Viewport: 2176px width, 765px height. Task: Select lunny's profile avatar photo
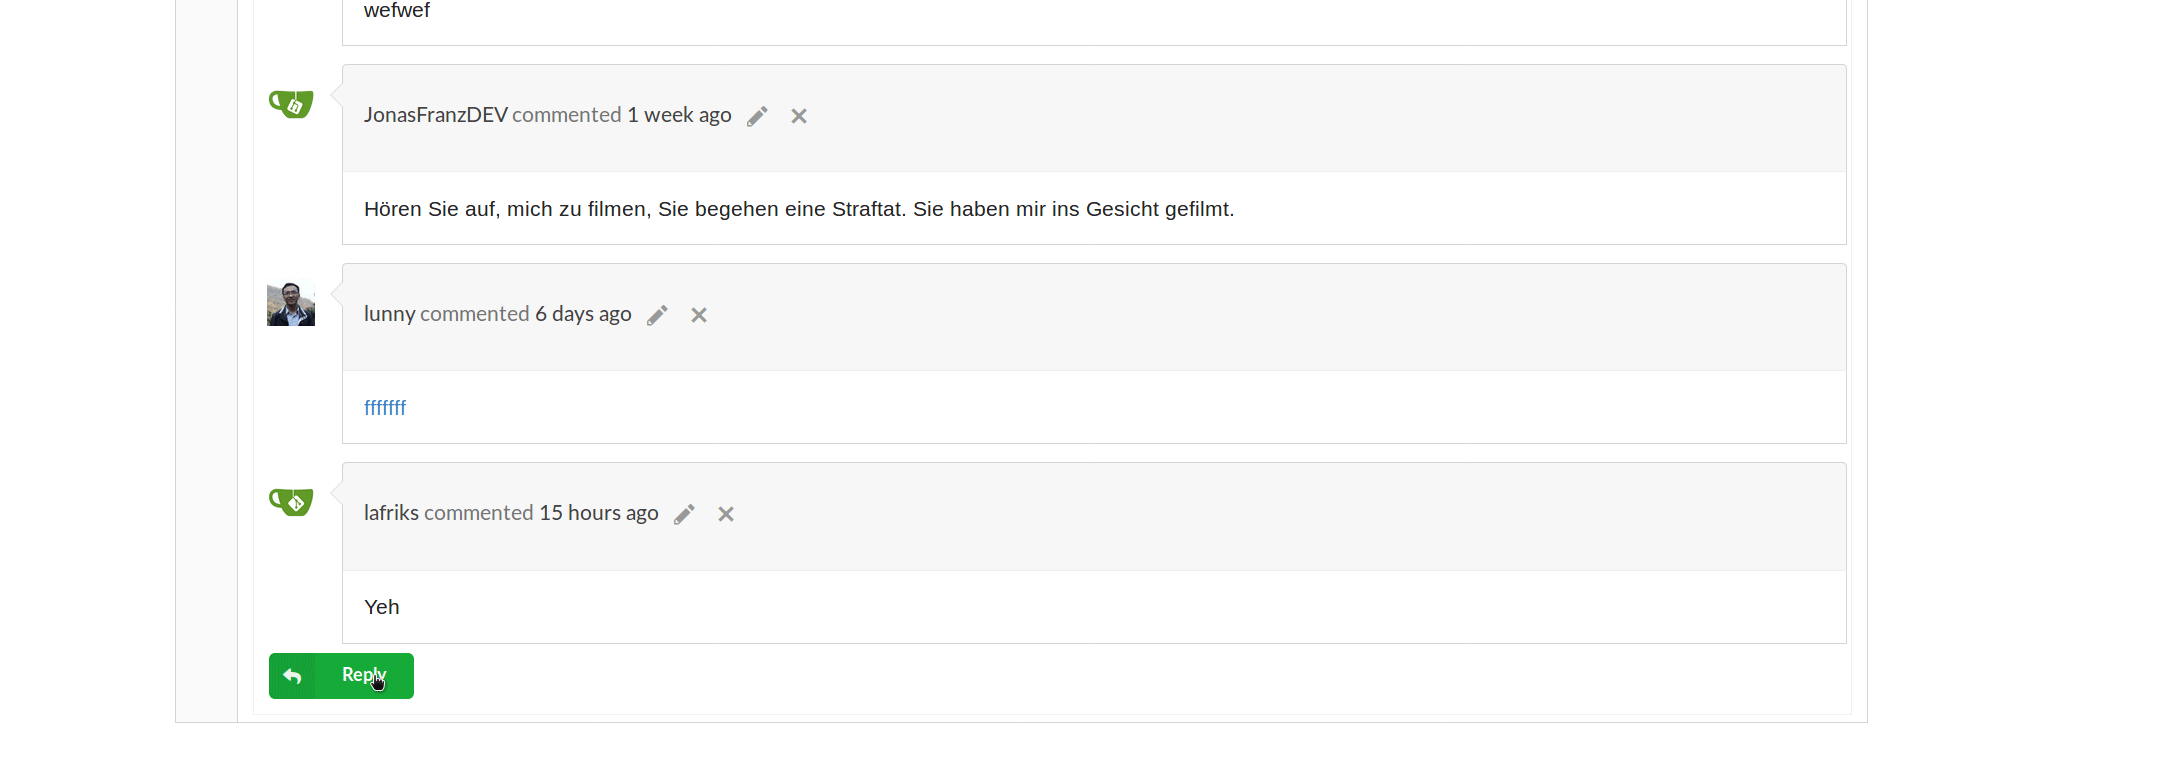[290, 303]
